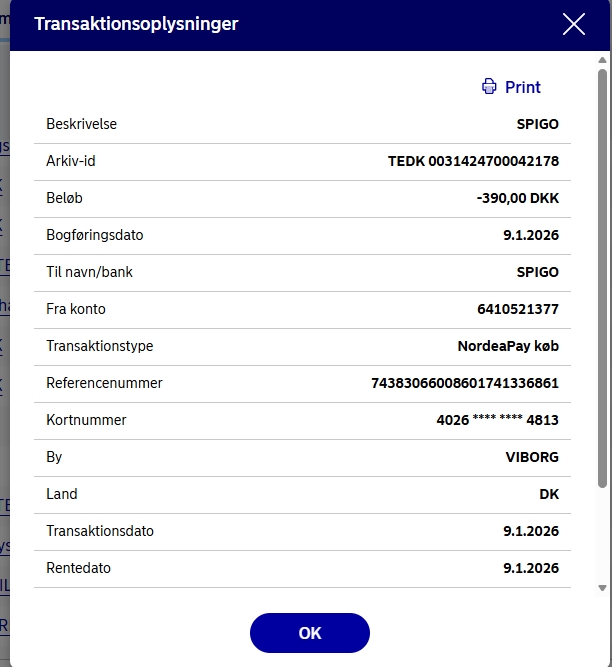612x667 pixels.
Task: Click the Land value DK
Action: 548,494
